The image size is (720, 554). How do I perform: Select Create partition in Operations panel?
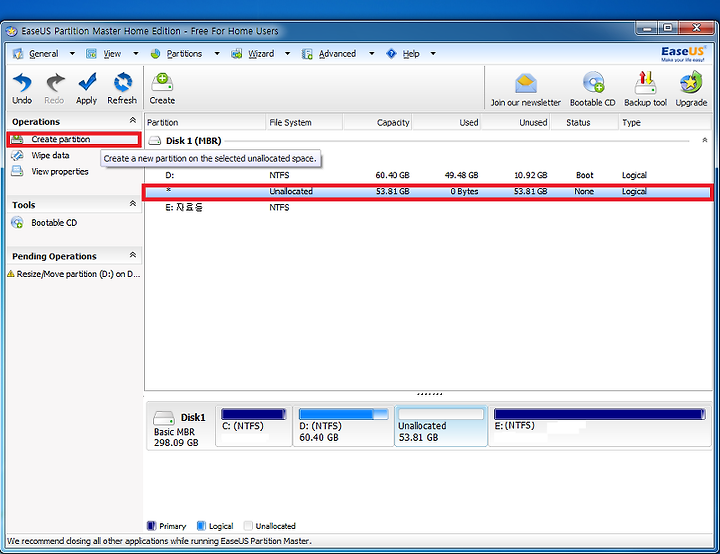tap(74, 139)
